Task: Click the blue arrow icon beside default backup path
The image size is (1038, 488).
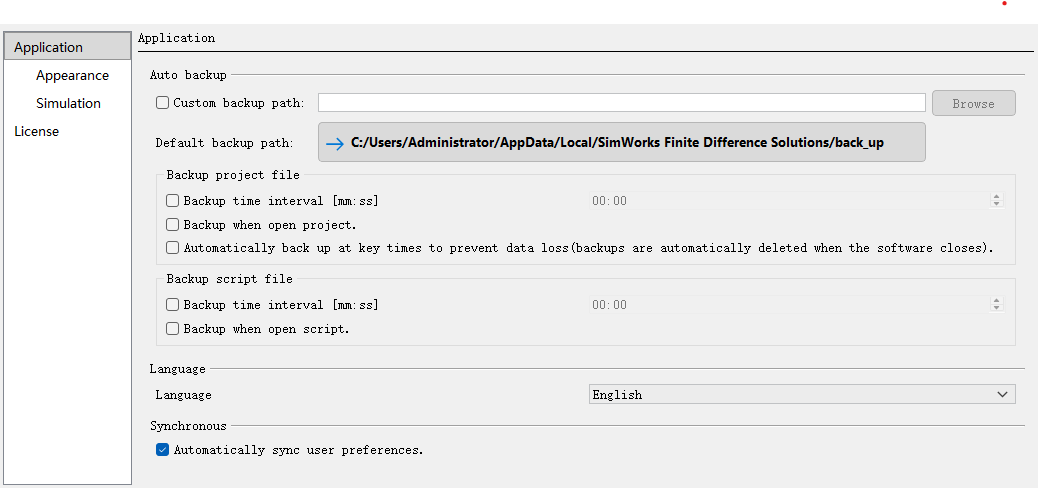Action: pos(334,143)
